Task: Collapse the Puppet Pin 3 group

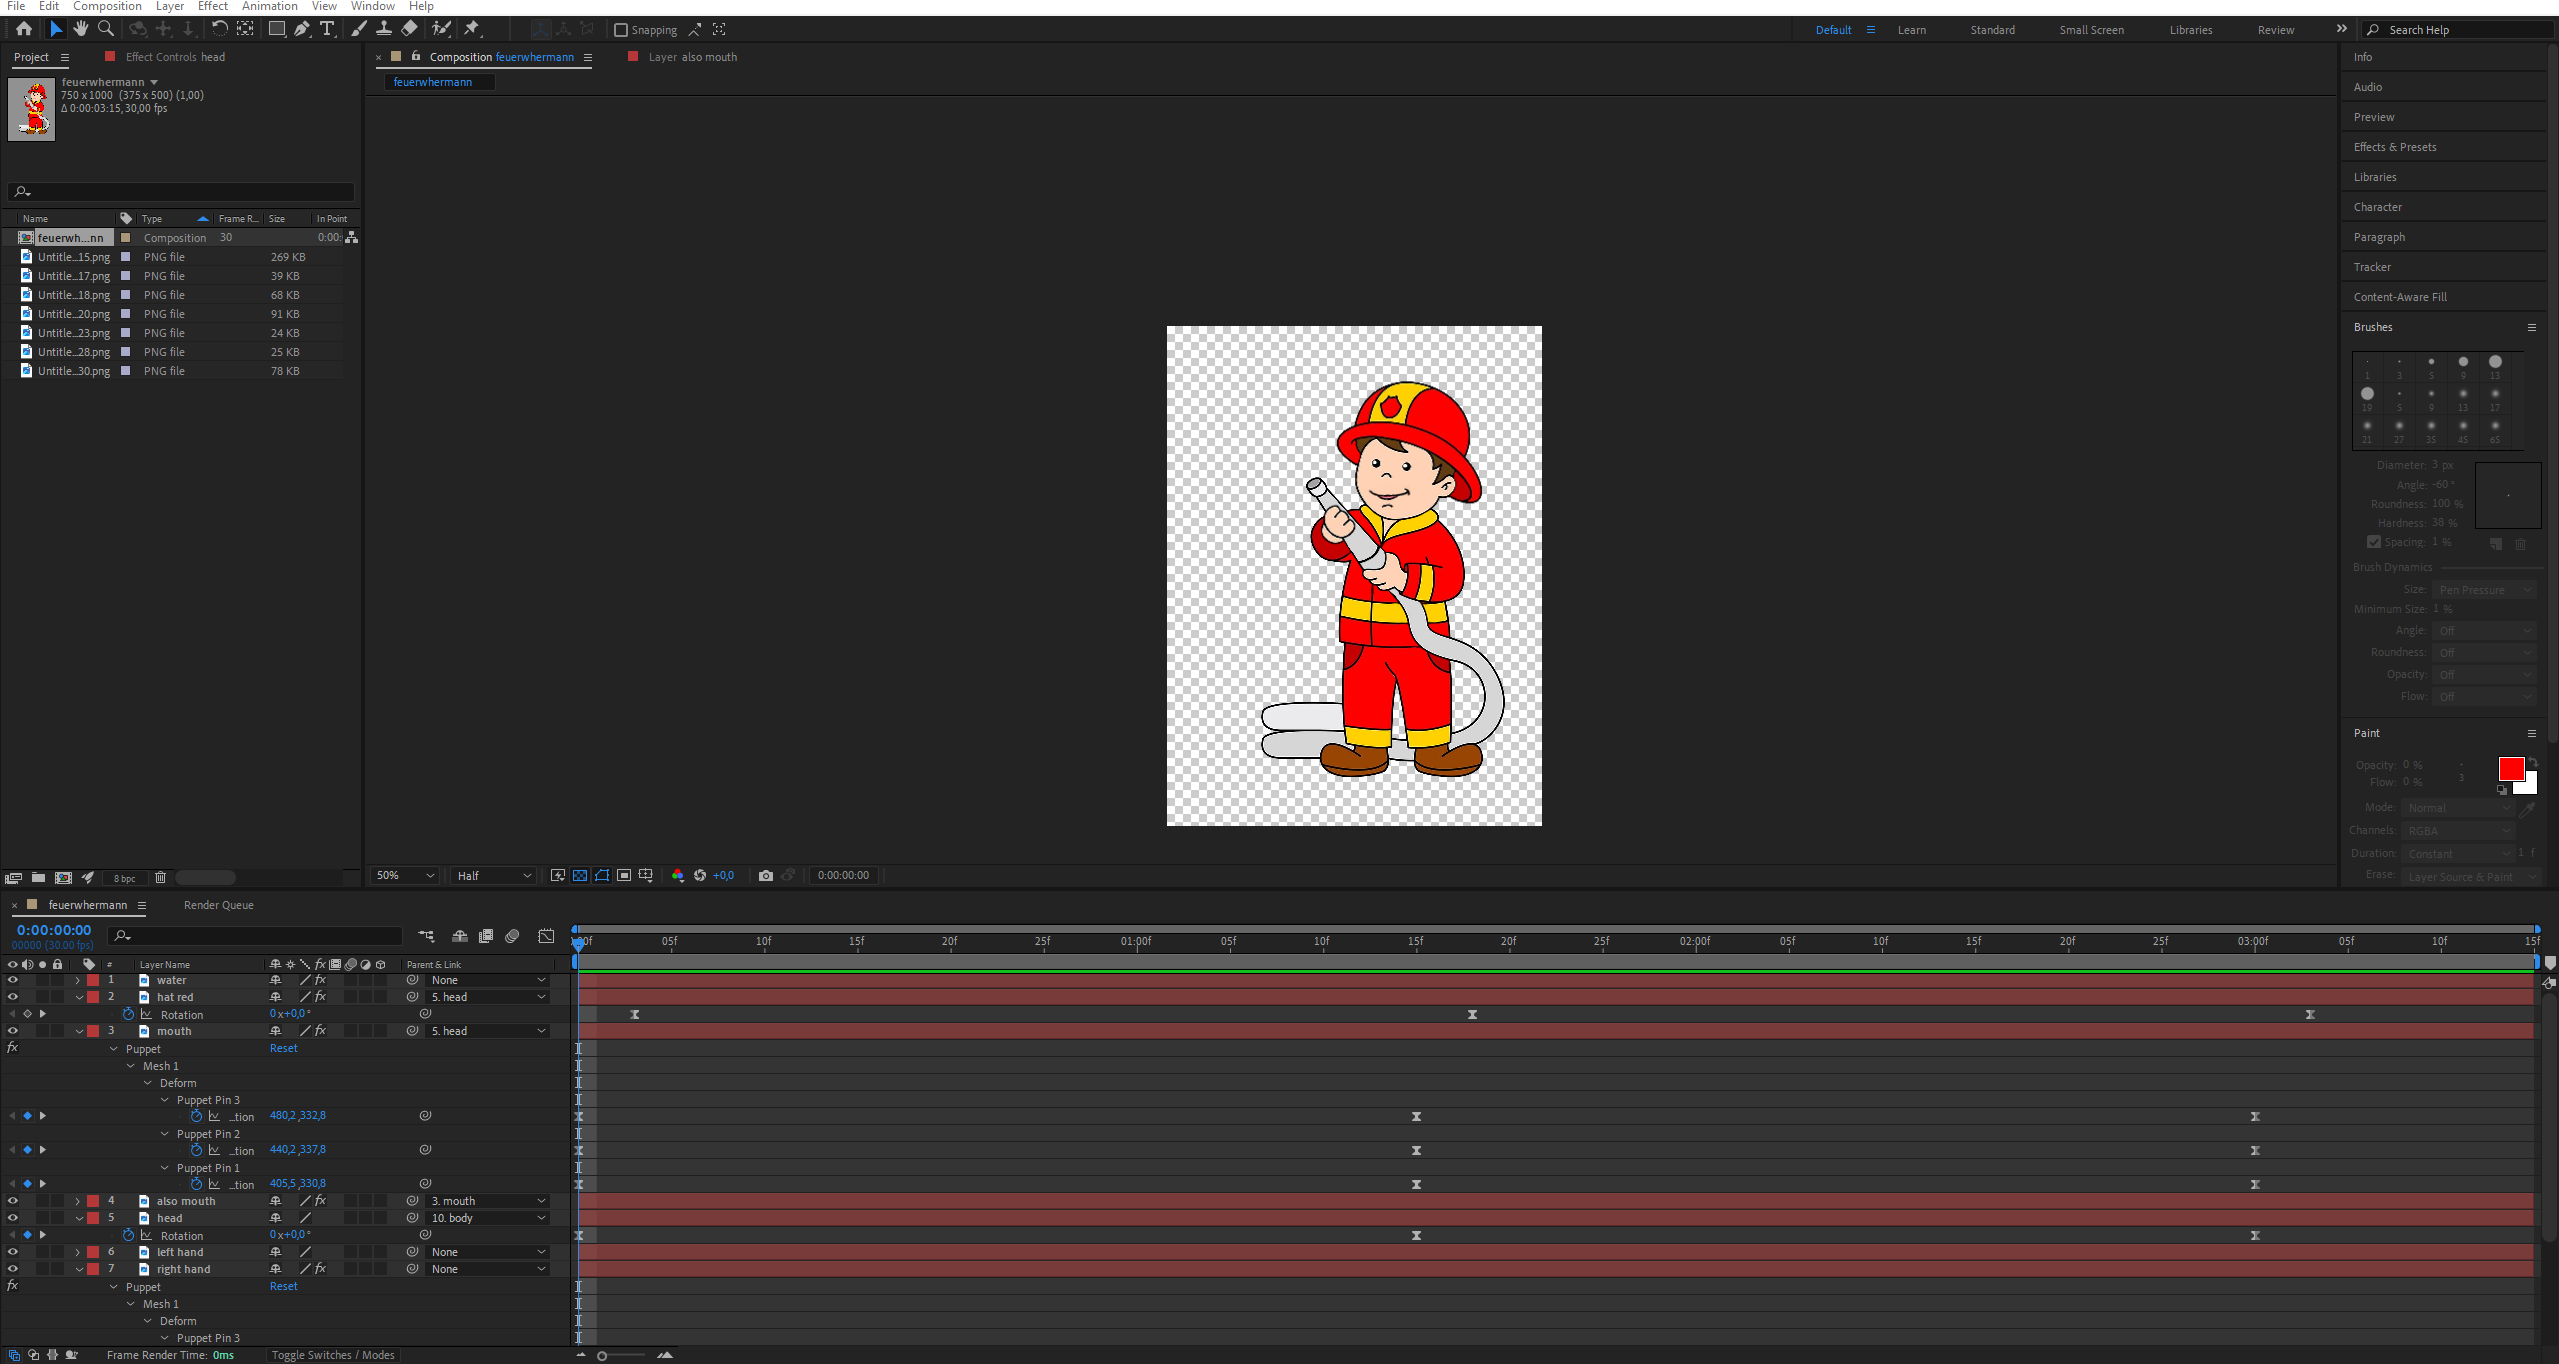Action: coord(165,1100)
